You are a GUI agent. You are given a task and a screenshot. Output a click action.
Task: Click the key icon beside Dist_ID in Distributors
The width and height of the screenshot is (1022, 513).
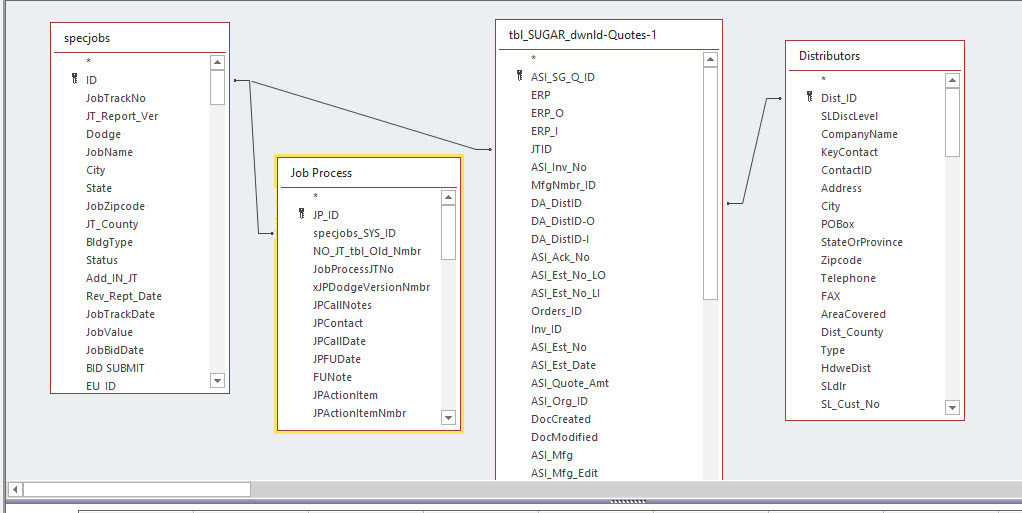pos(810,98)
